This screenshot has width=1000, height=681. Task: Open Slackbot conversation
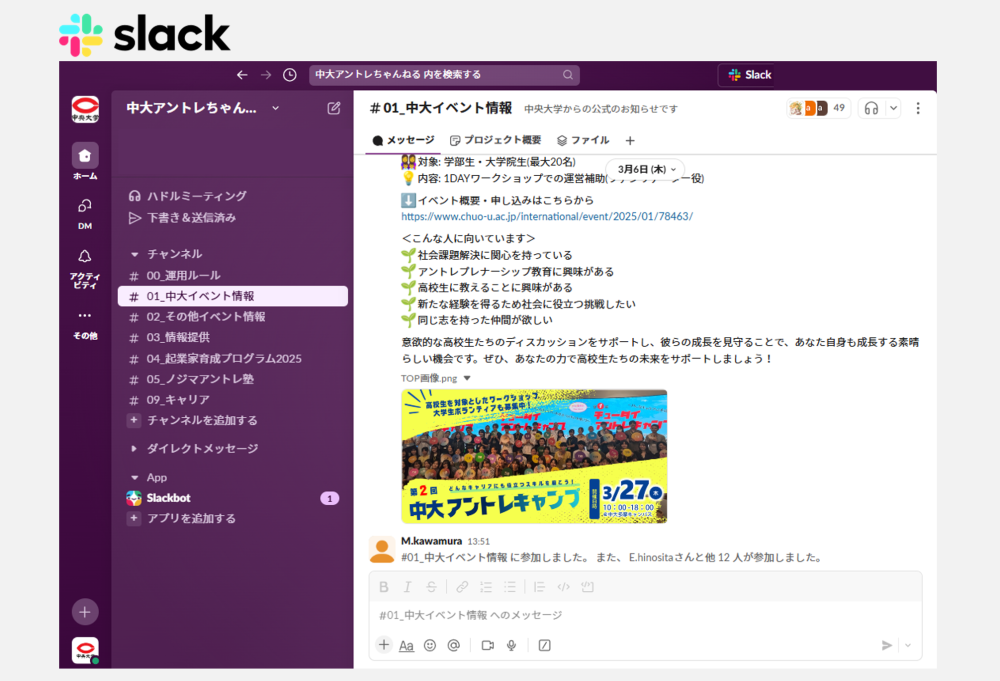point(233,498)
